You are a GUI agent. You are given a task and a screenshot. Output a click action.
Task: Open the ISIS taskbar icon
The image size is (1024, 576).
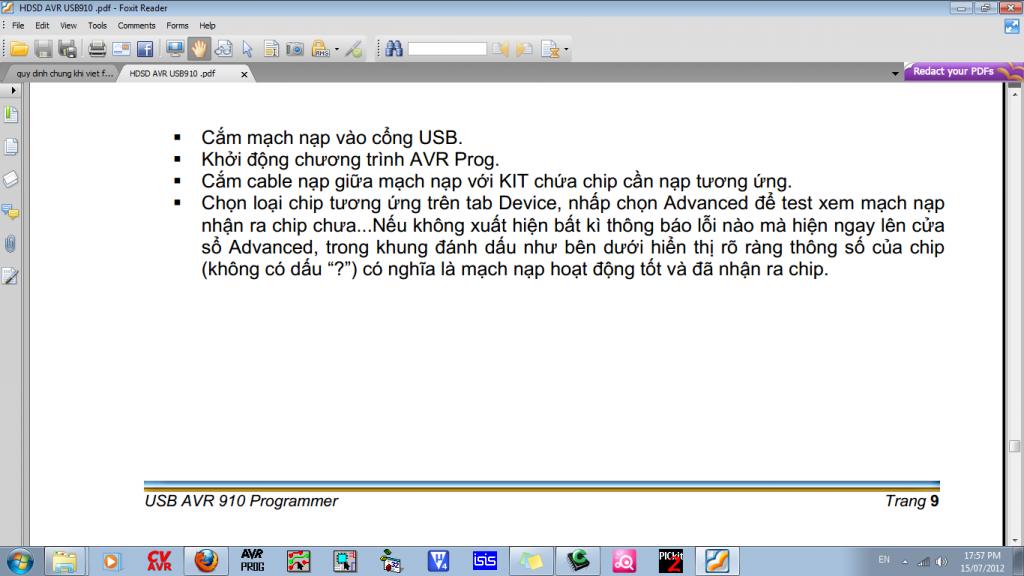[485, 562]
